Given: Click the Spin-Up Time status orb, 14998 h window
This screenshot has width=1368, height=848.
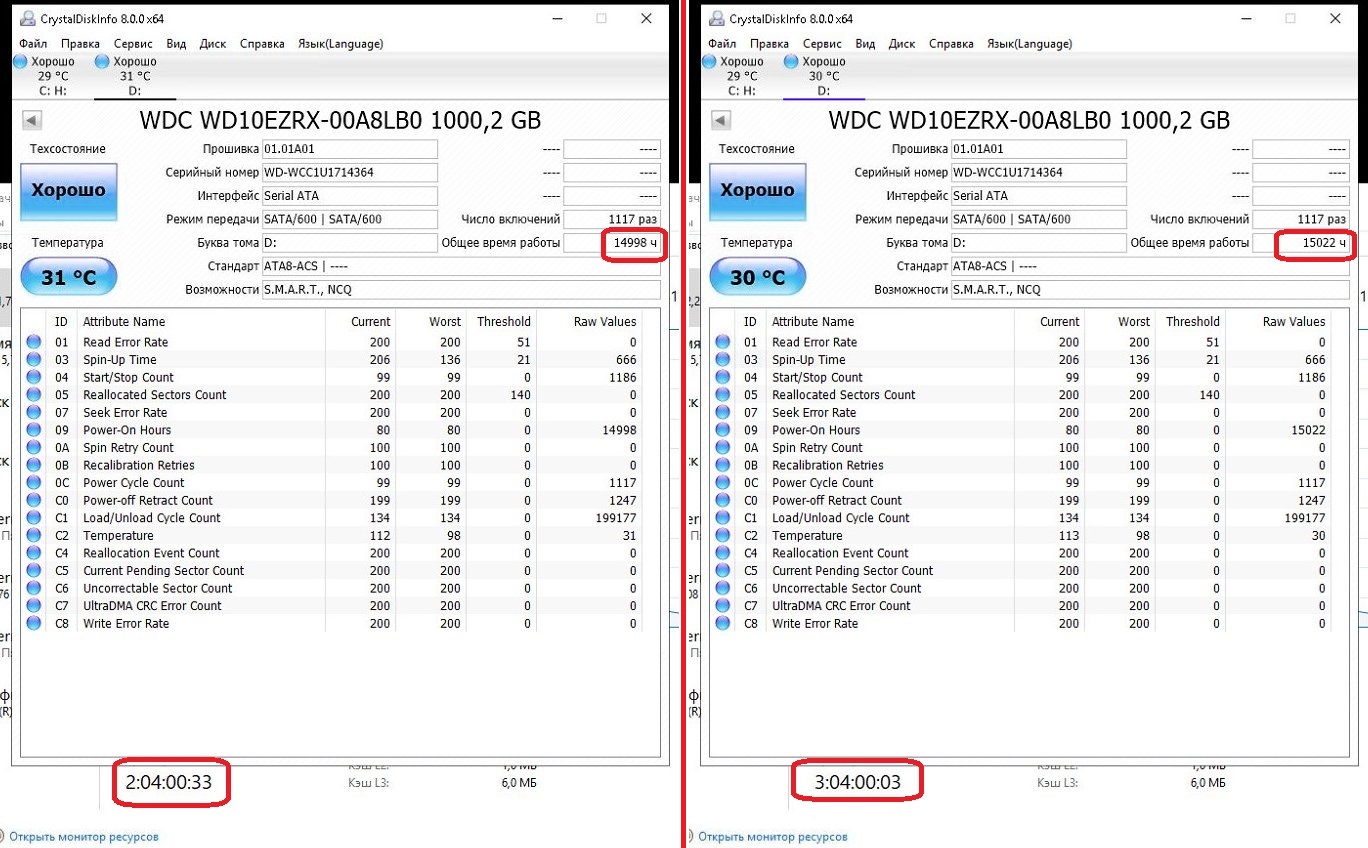Looking at the screenshot, I should pos(34,360).
